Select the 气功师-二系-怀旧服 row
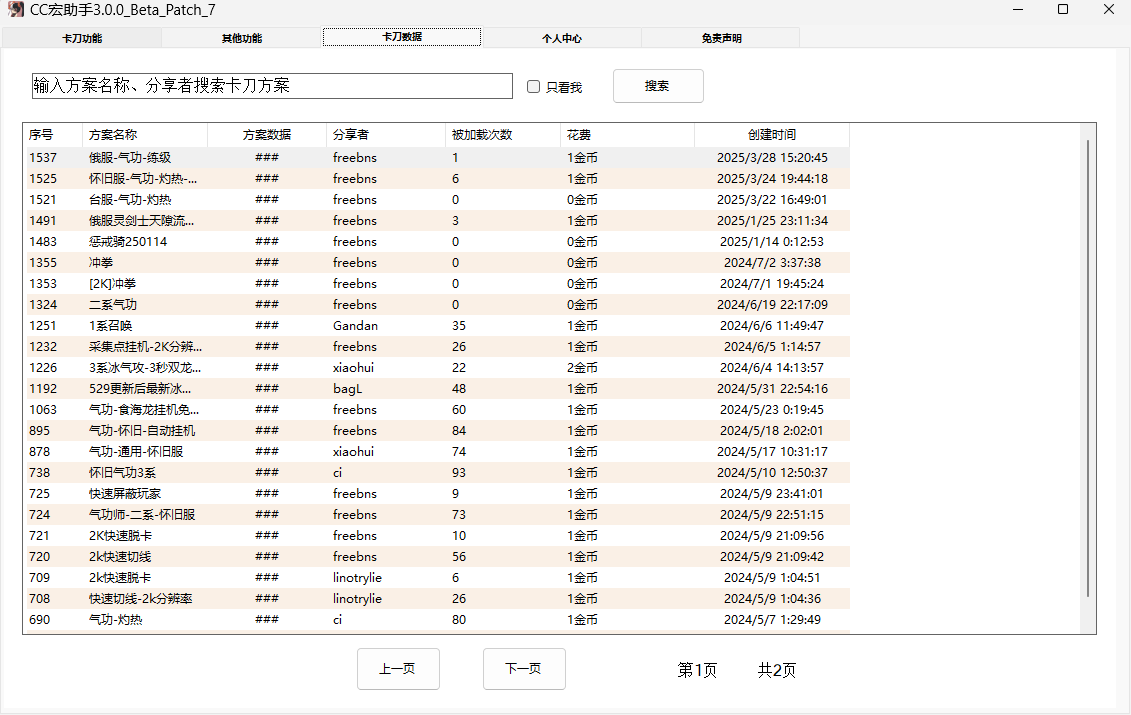 point(438,514)
